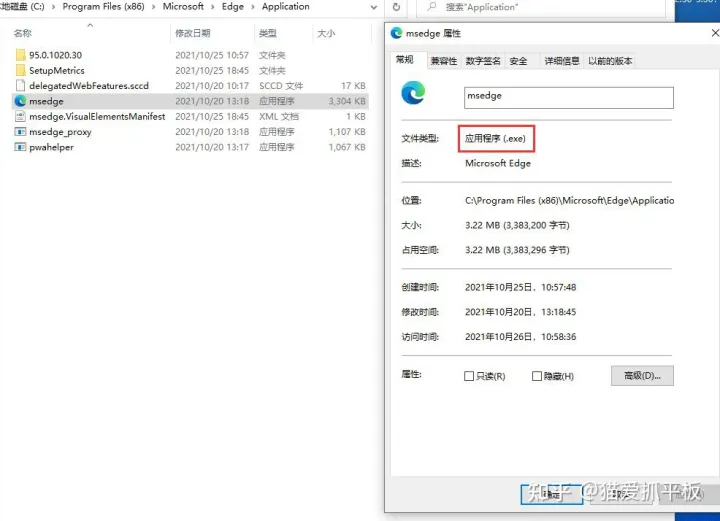
Task: Click the 1,107 KB size cell
Action: point(347,132)
